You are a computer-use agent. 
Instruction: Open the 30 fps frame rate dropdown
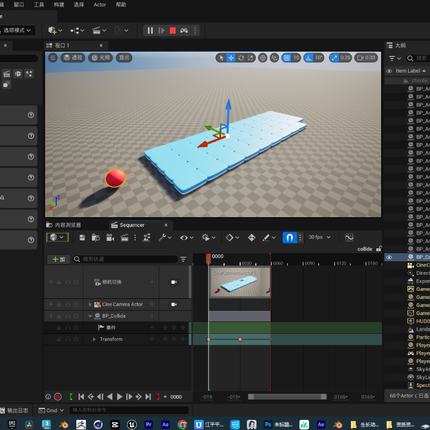[319, 237]
